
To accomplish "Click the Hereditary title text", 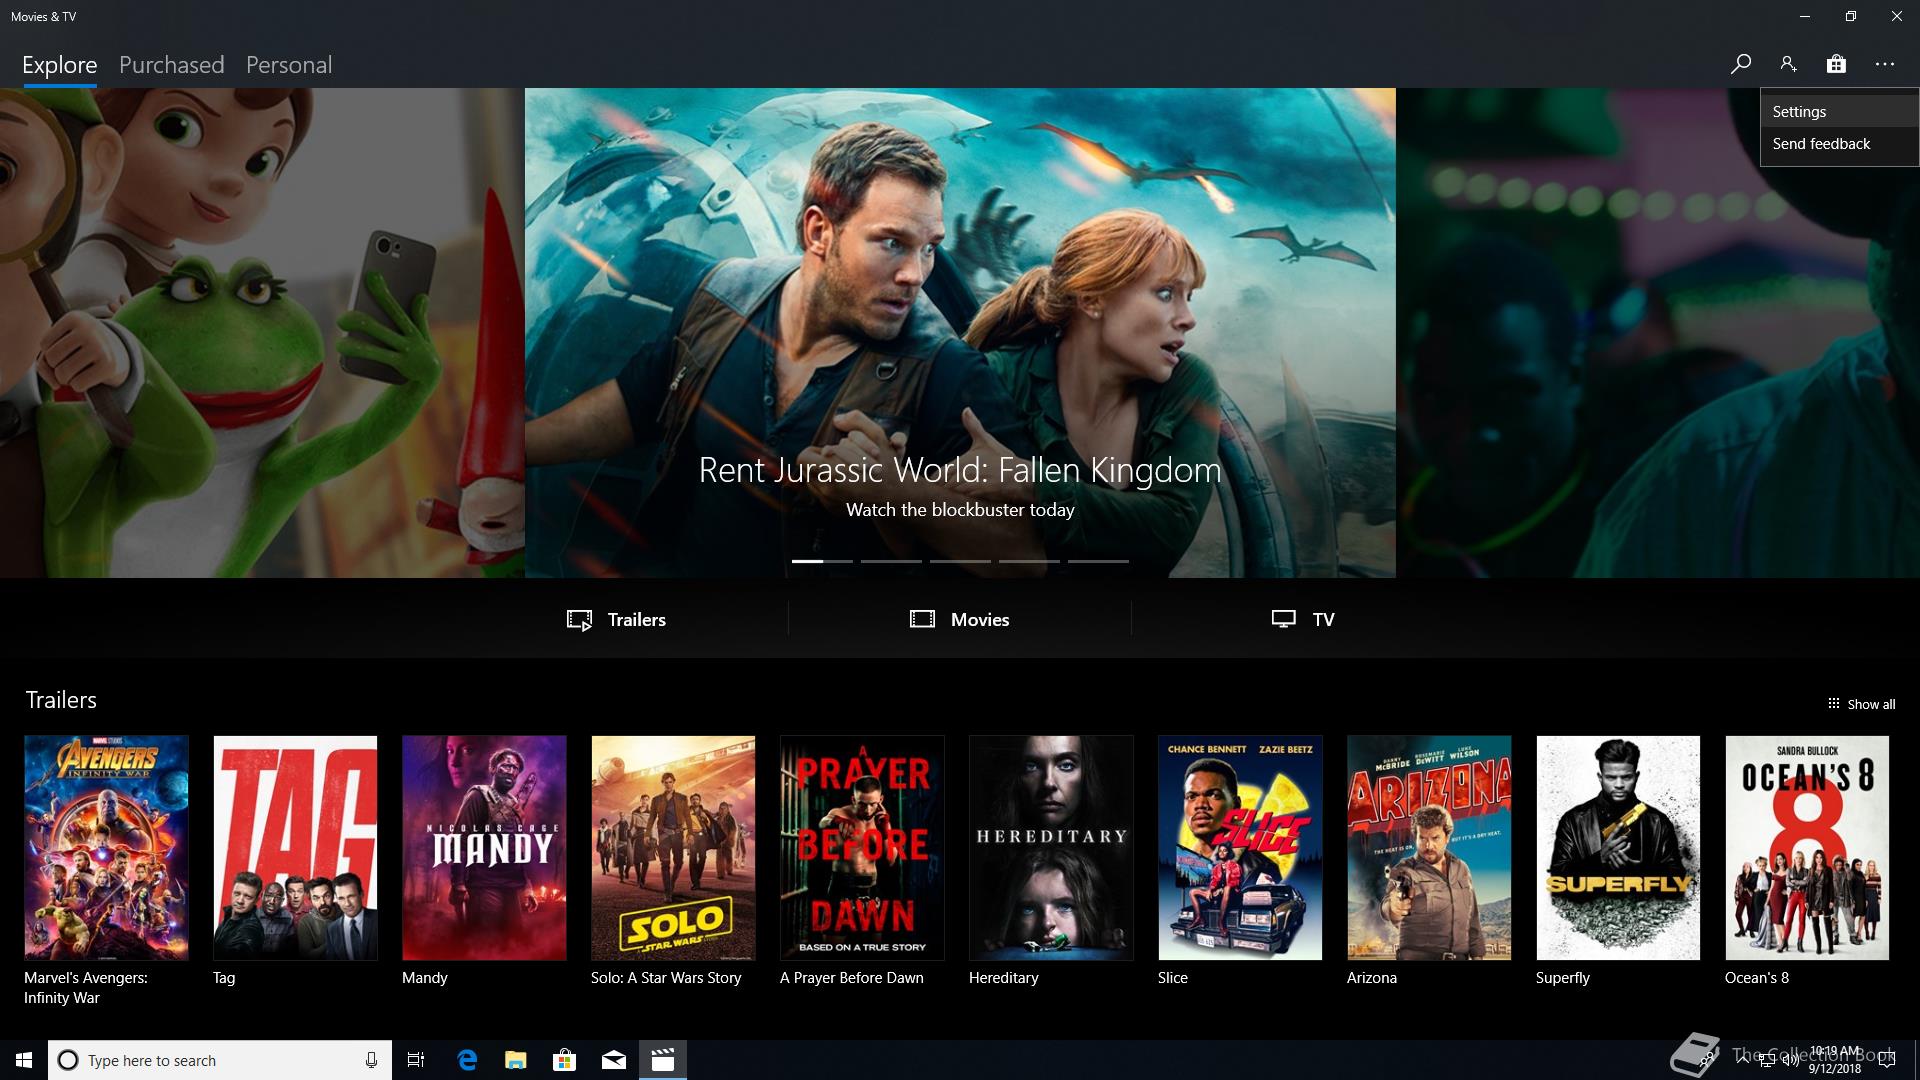I will coord(1004,978).
